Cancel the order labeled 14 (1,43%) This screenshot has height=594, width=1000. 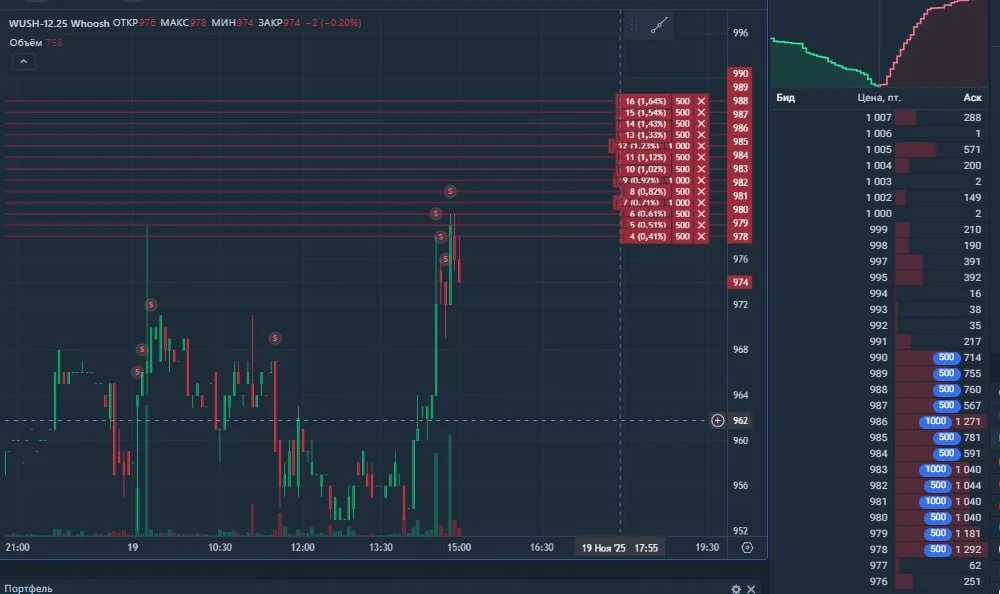point(701,124)
